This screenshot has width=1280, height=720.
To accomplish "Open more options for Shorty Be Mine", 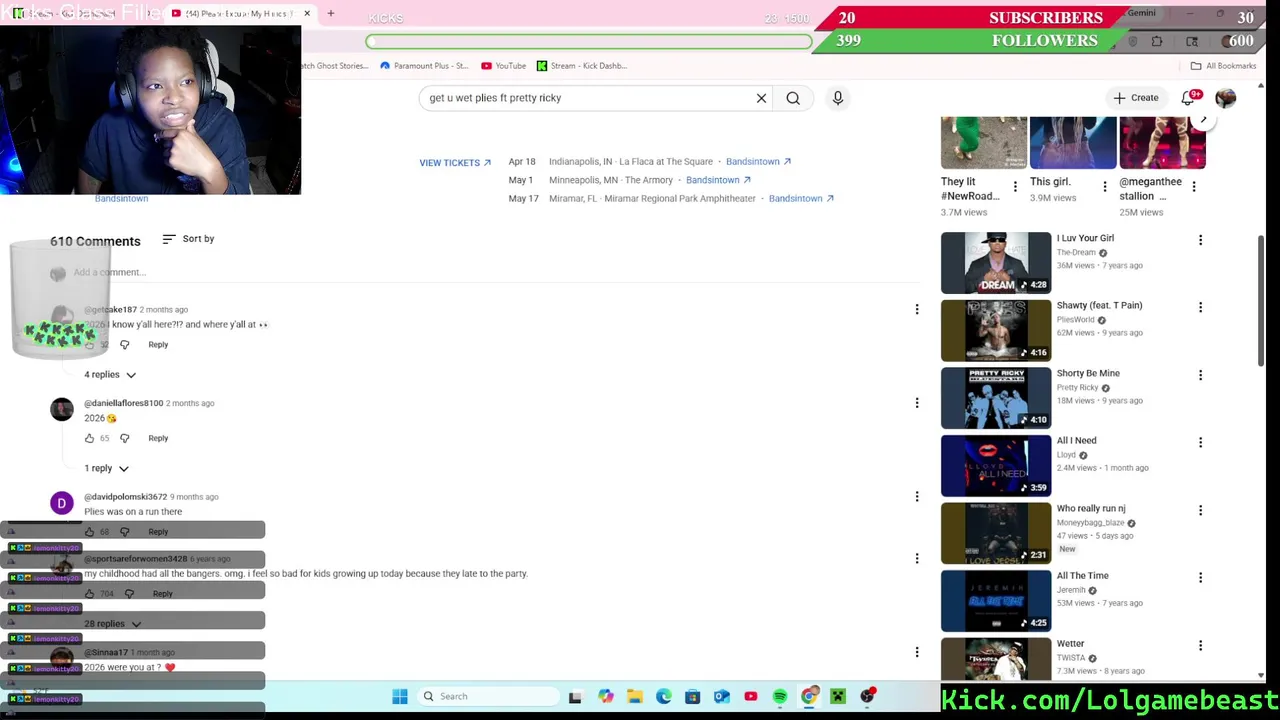I will (1200, 375).
